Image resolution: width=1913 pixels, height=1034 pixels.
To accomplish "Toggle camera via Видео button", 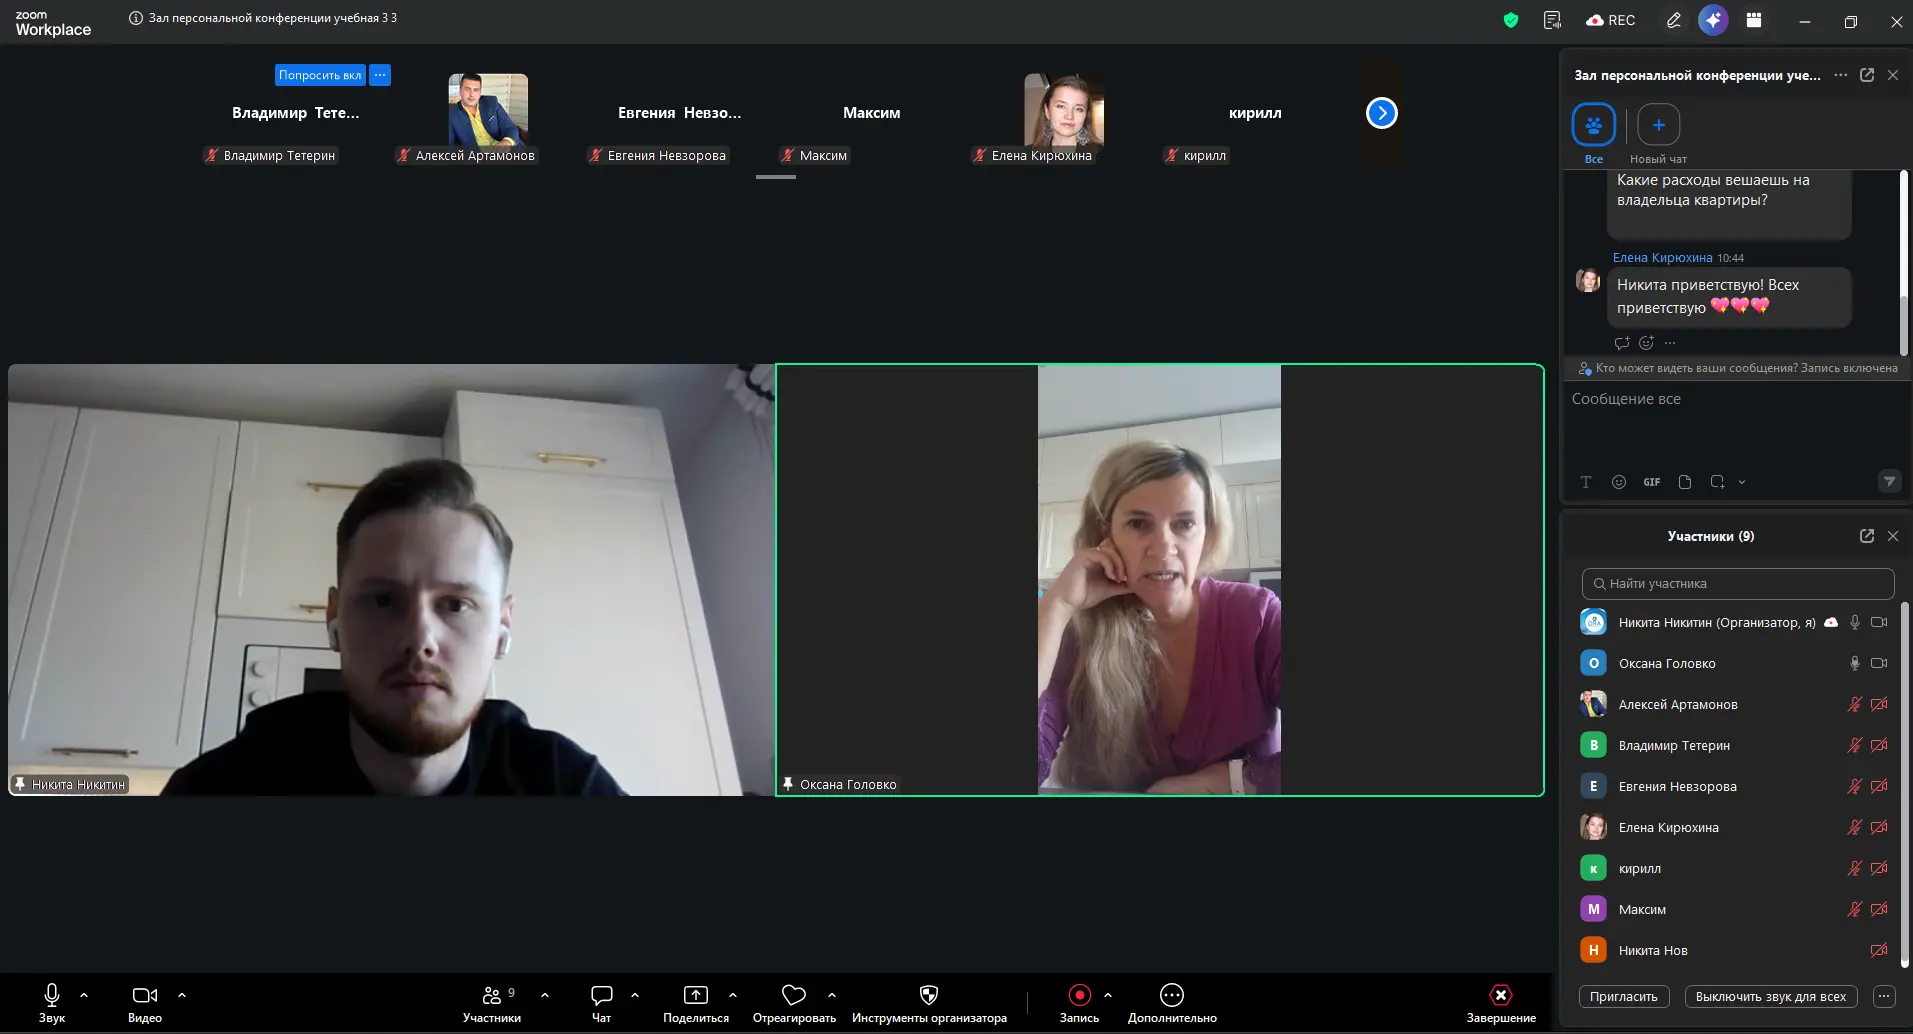I will (x=145, y=1003).
